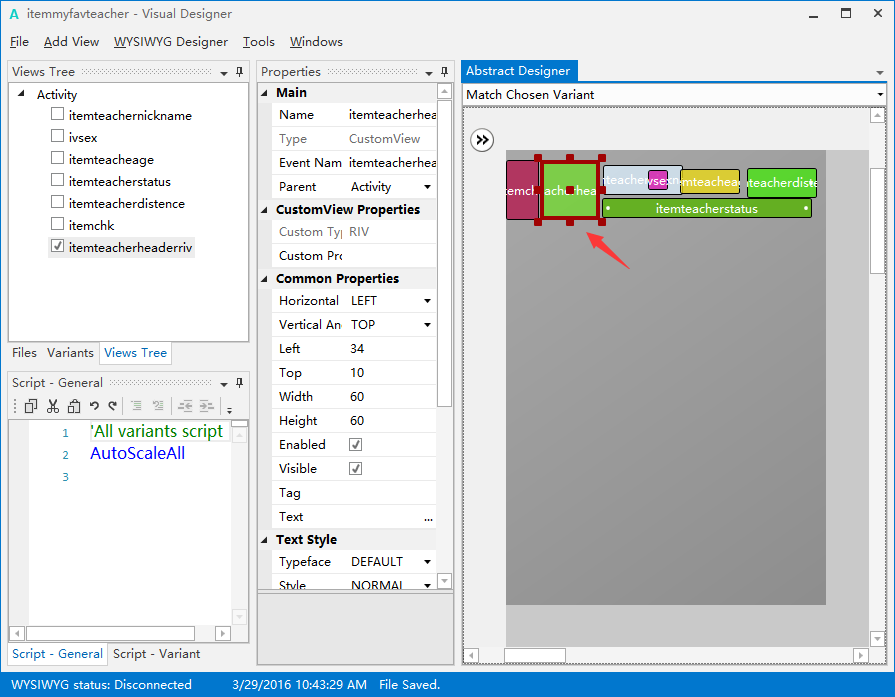The image size is (895, 697).
Task: Click the decrease indent icon
Action: (x=186, y=406)
